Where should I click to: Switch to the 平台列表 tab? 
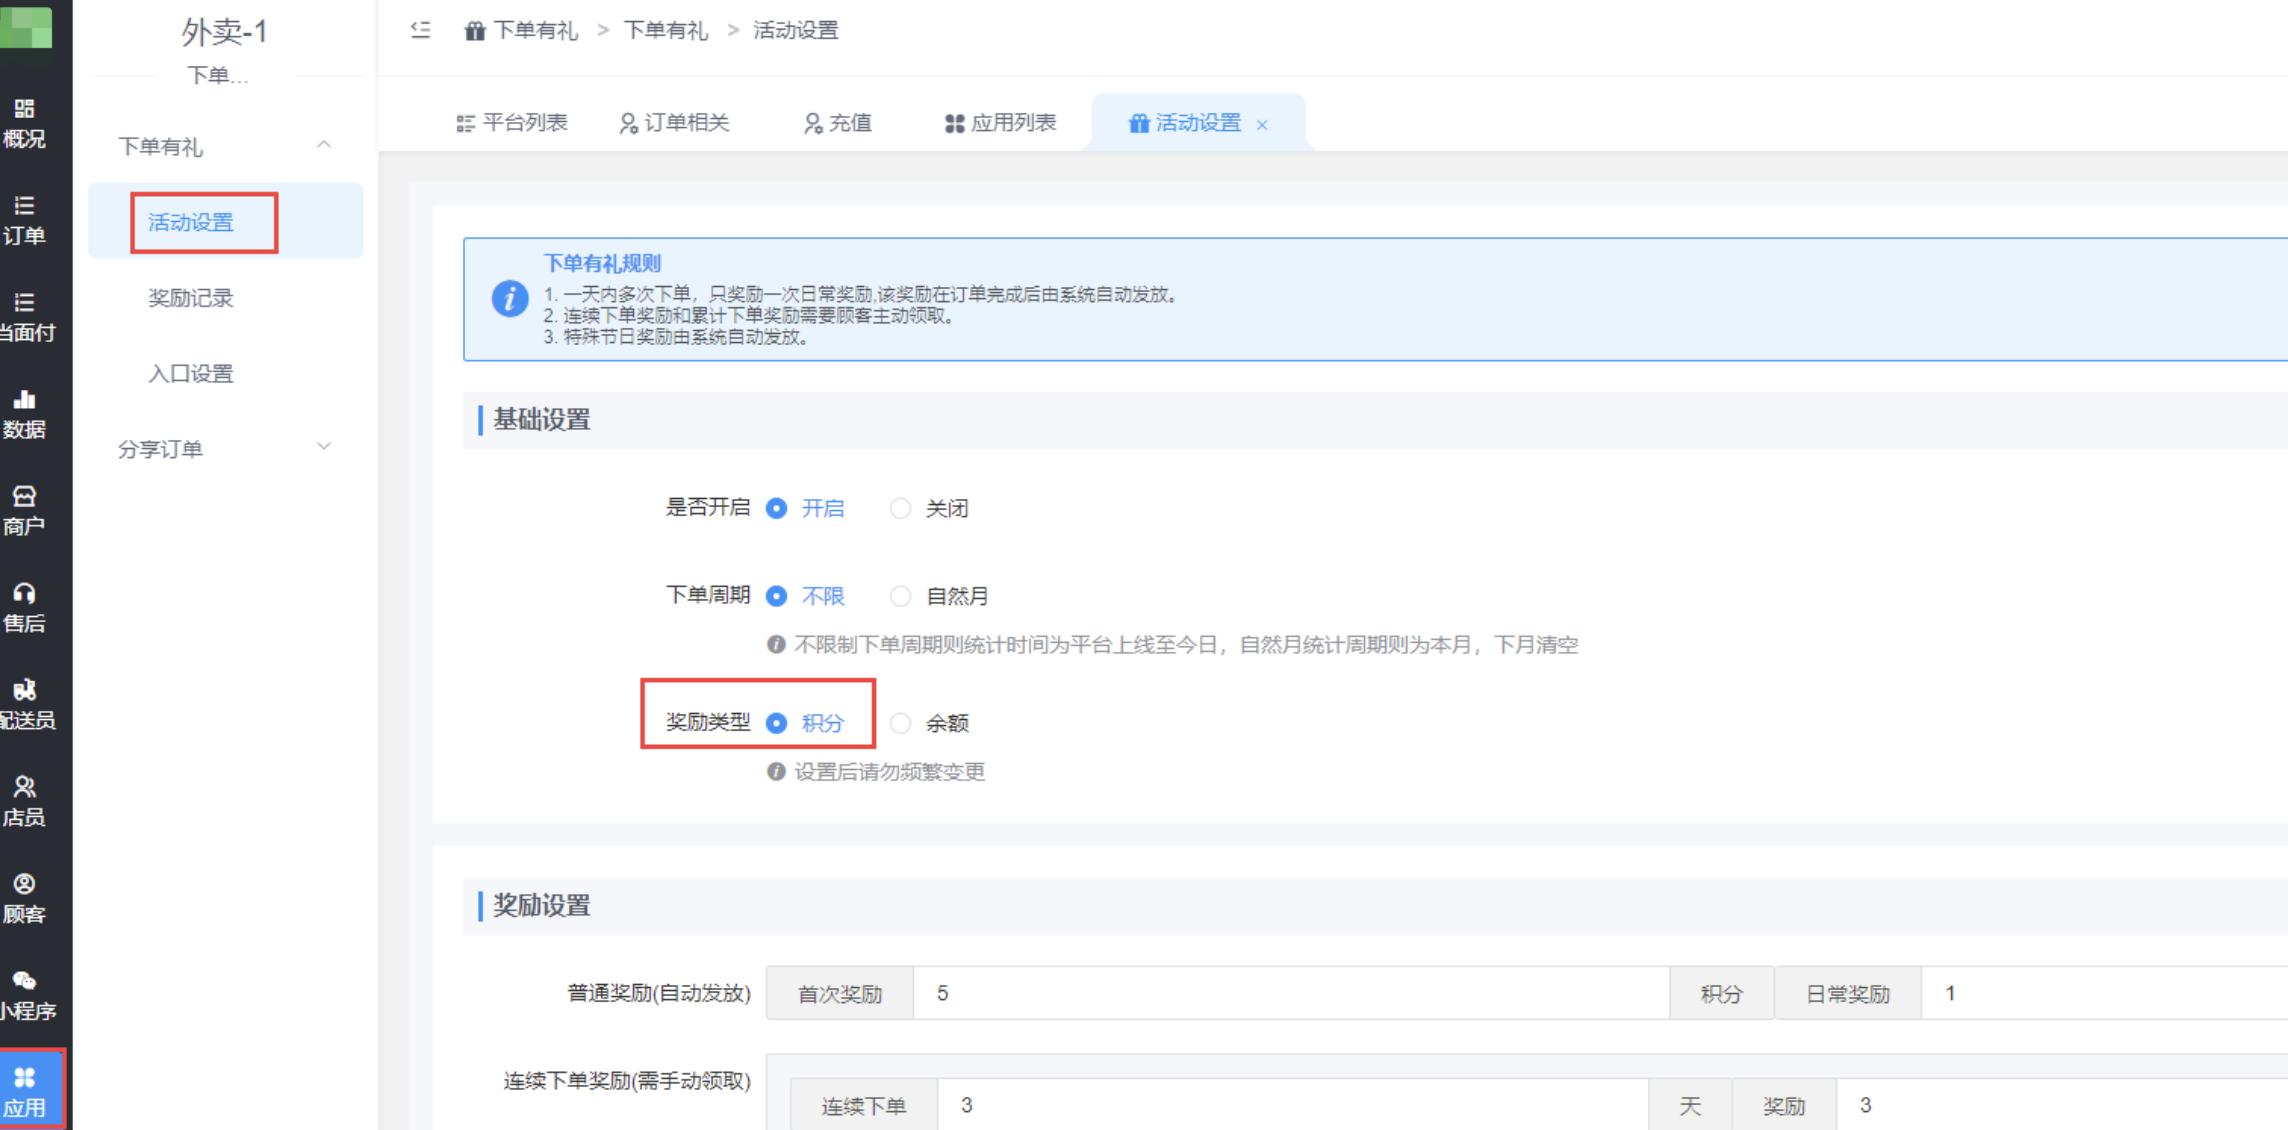click(512, 123)
